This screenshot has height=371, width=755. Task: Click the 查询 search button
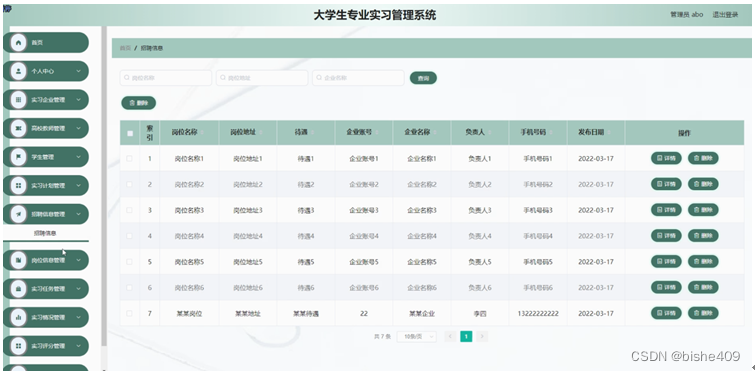[x=423, y=78]
